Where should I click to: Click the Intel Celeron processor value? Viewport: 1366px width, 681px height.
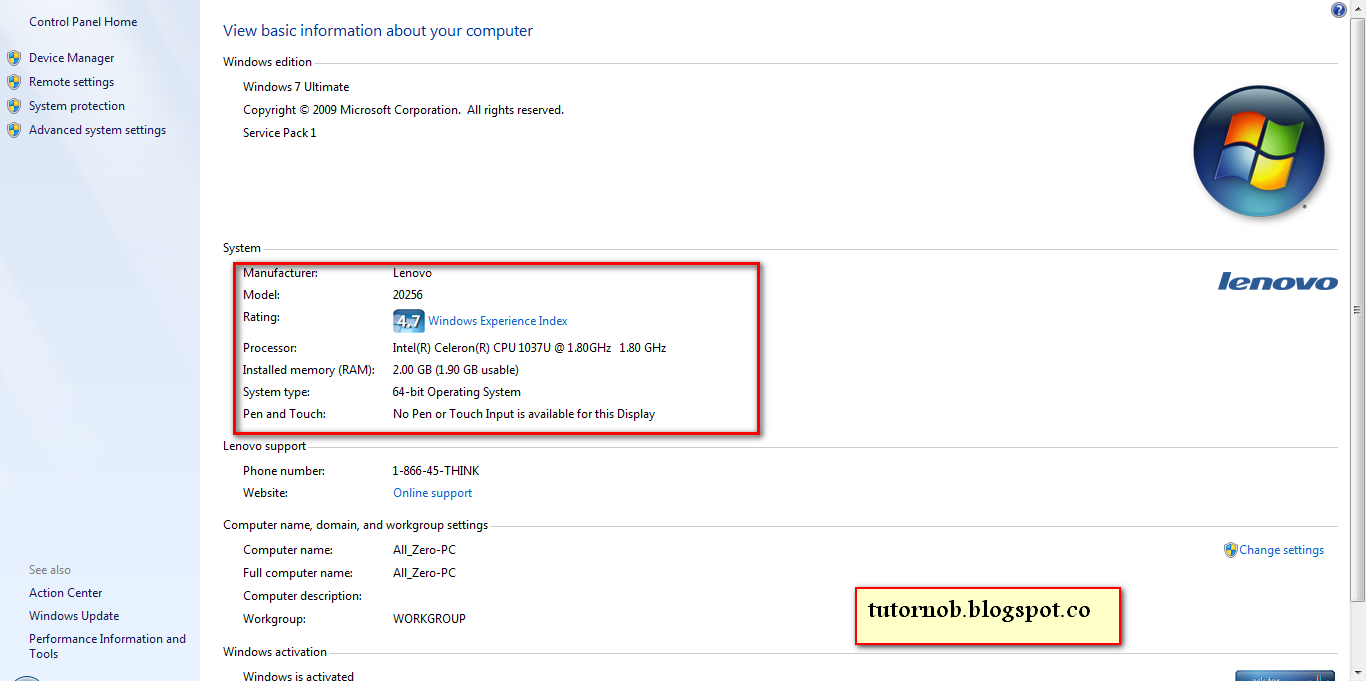(x=529, y=348)
